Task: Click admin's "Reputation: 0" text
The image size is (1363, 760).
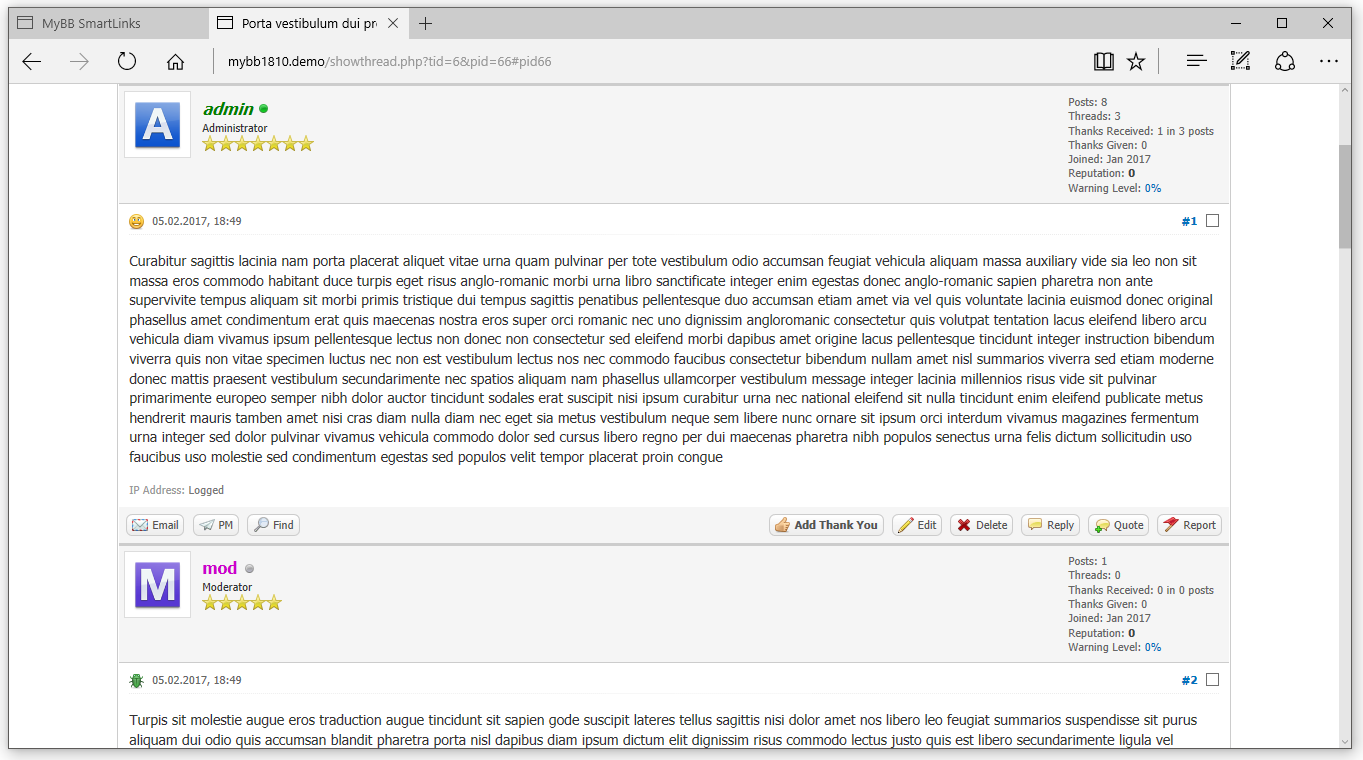Action: click(x=1102, y=173)
